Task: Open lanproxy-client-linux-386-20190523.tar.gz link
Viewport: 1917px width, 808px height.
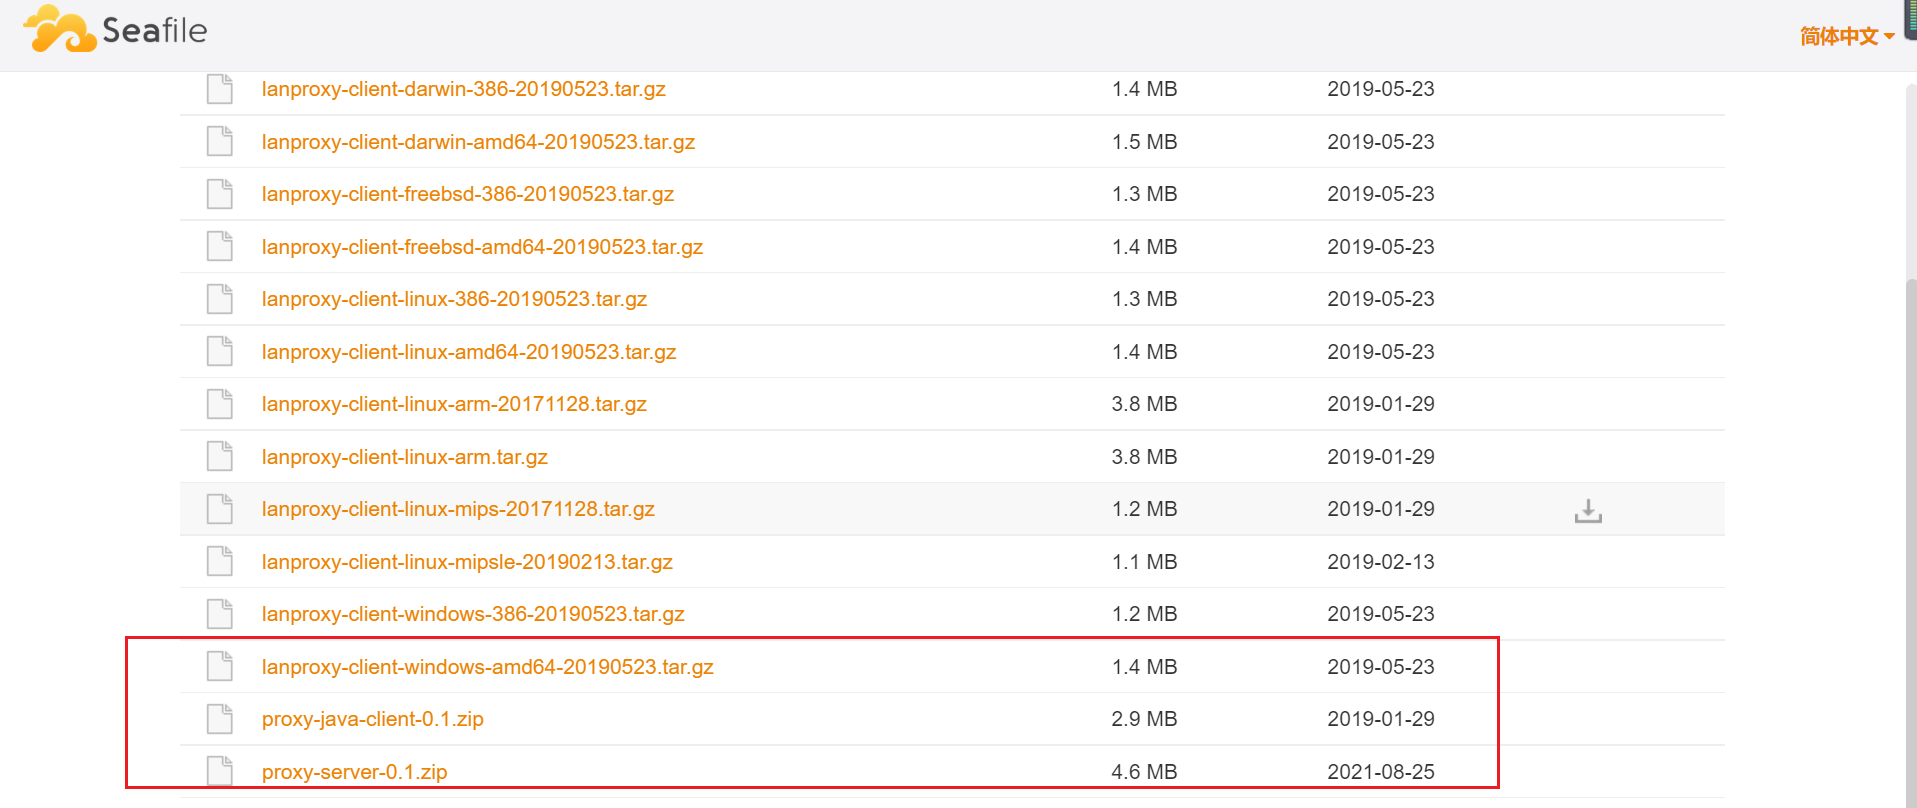Action: 454,299
